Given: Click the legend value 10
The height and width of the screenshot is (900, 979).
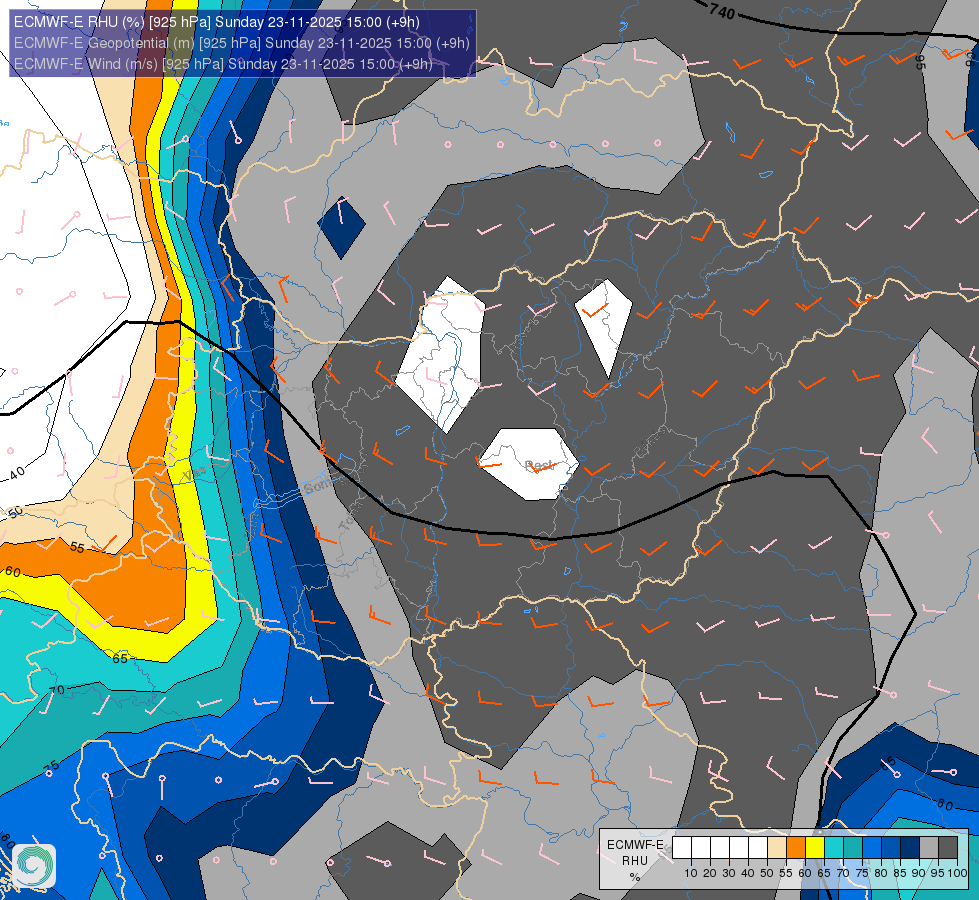Looking at the screenshot, I should point(691,873).
